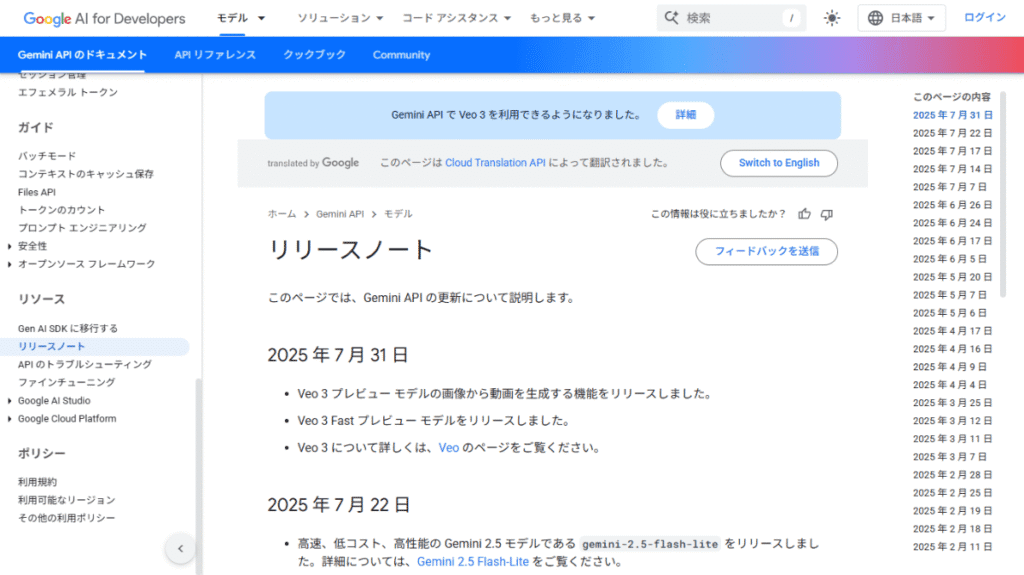The image size is (1024, 575).
Task: Jump to 2025 年 2 月 11 日 in contents
Action: click(x=952, y=547)
